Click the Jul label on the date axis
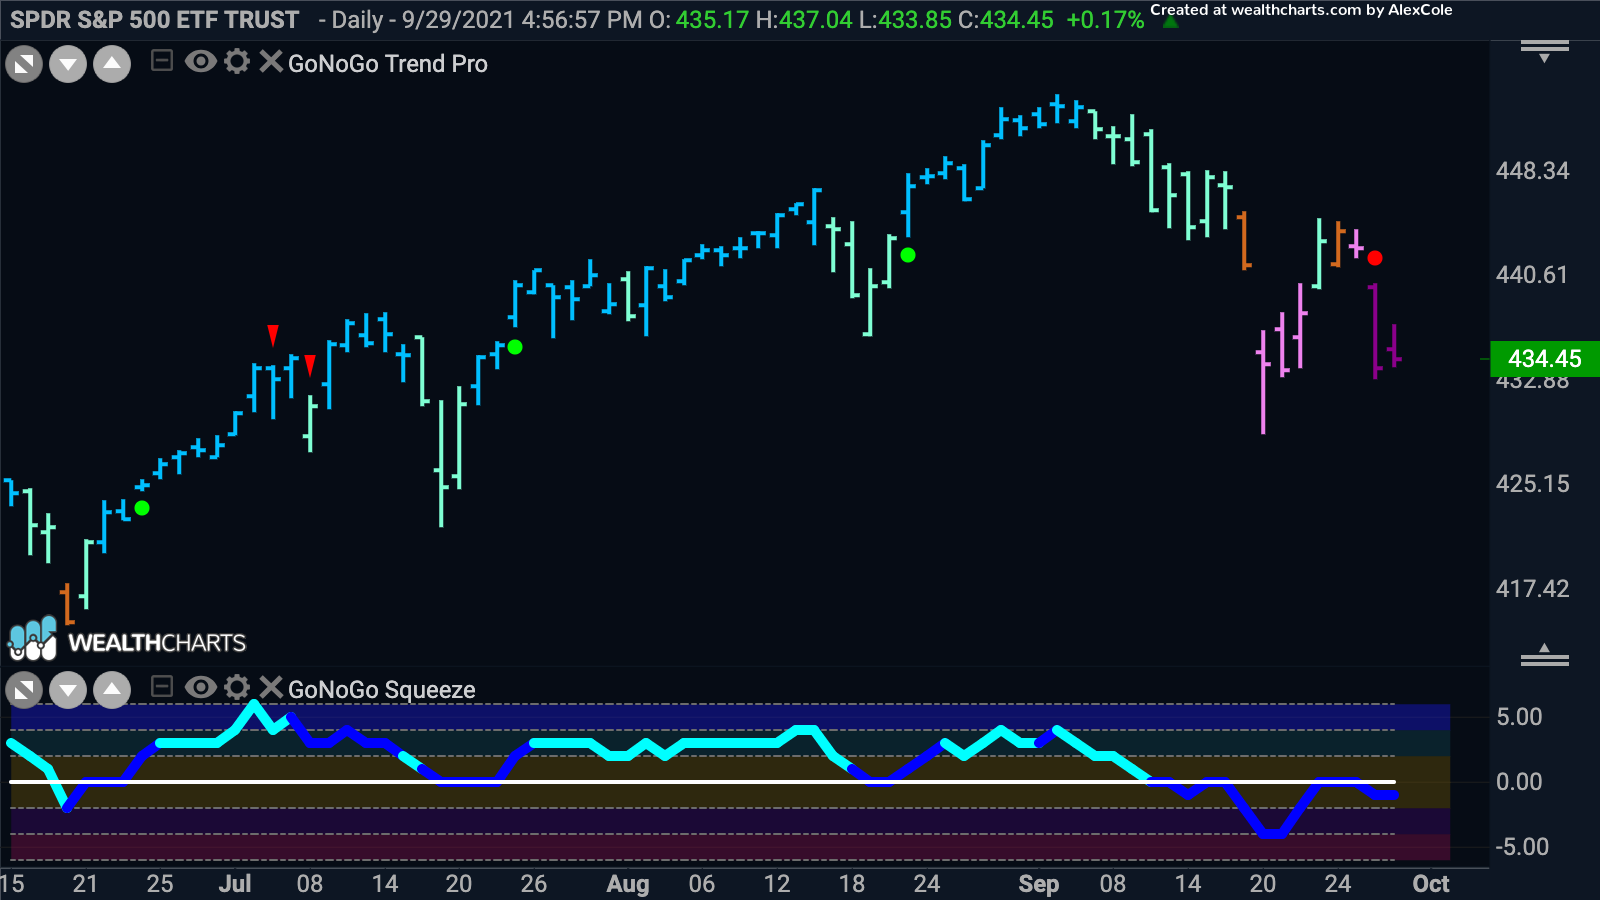 click(x=235, y=884)
